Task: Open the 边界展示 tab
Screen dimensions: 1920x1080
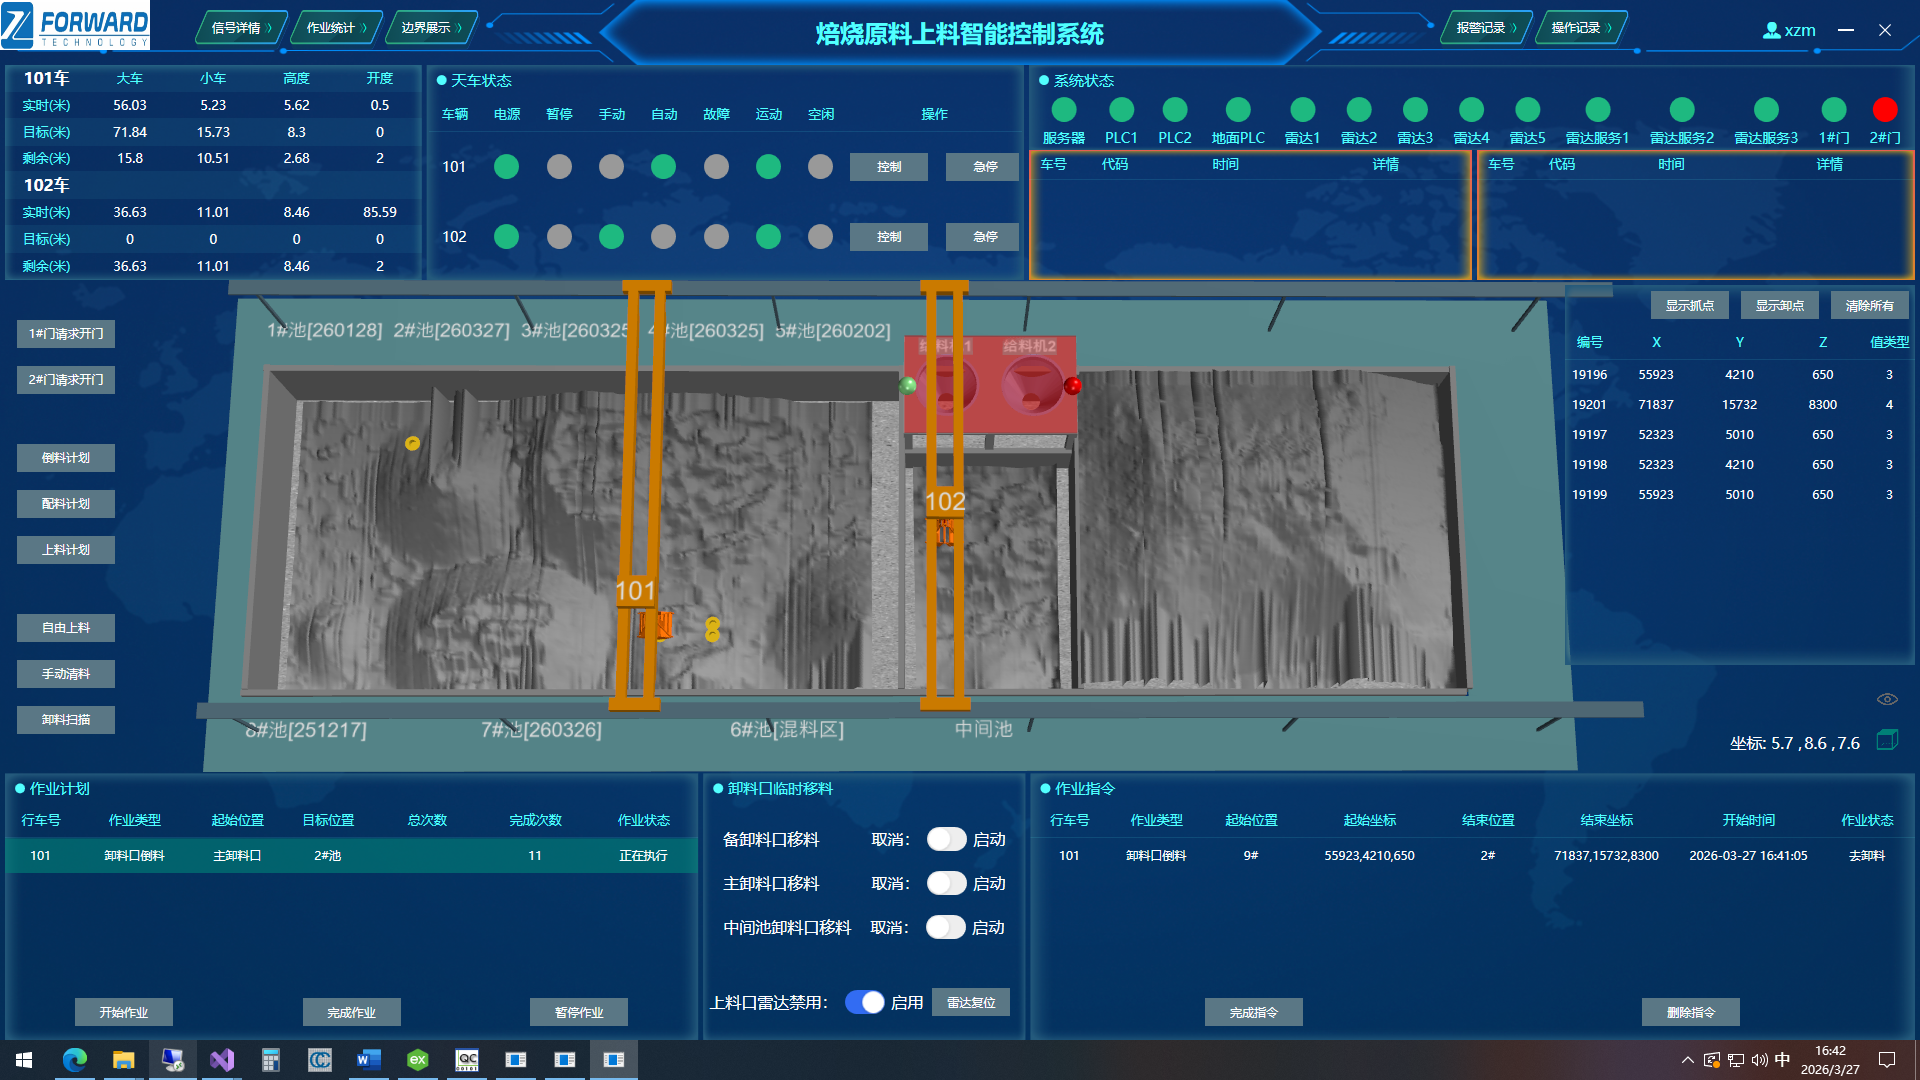Action: coord(431,28)
